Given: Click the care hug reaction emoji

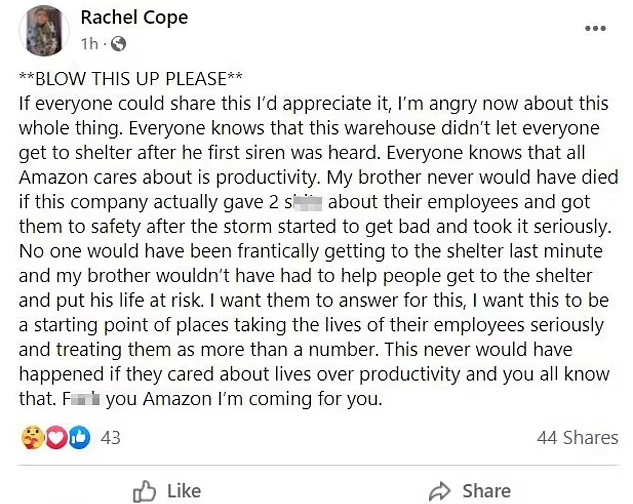Looking at the screenshot, I should click(33, 437).
